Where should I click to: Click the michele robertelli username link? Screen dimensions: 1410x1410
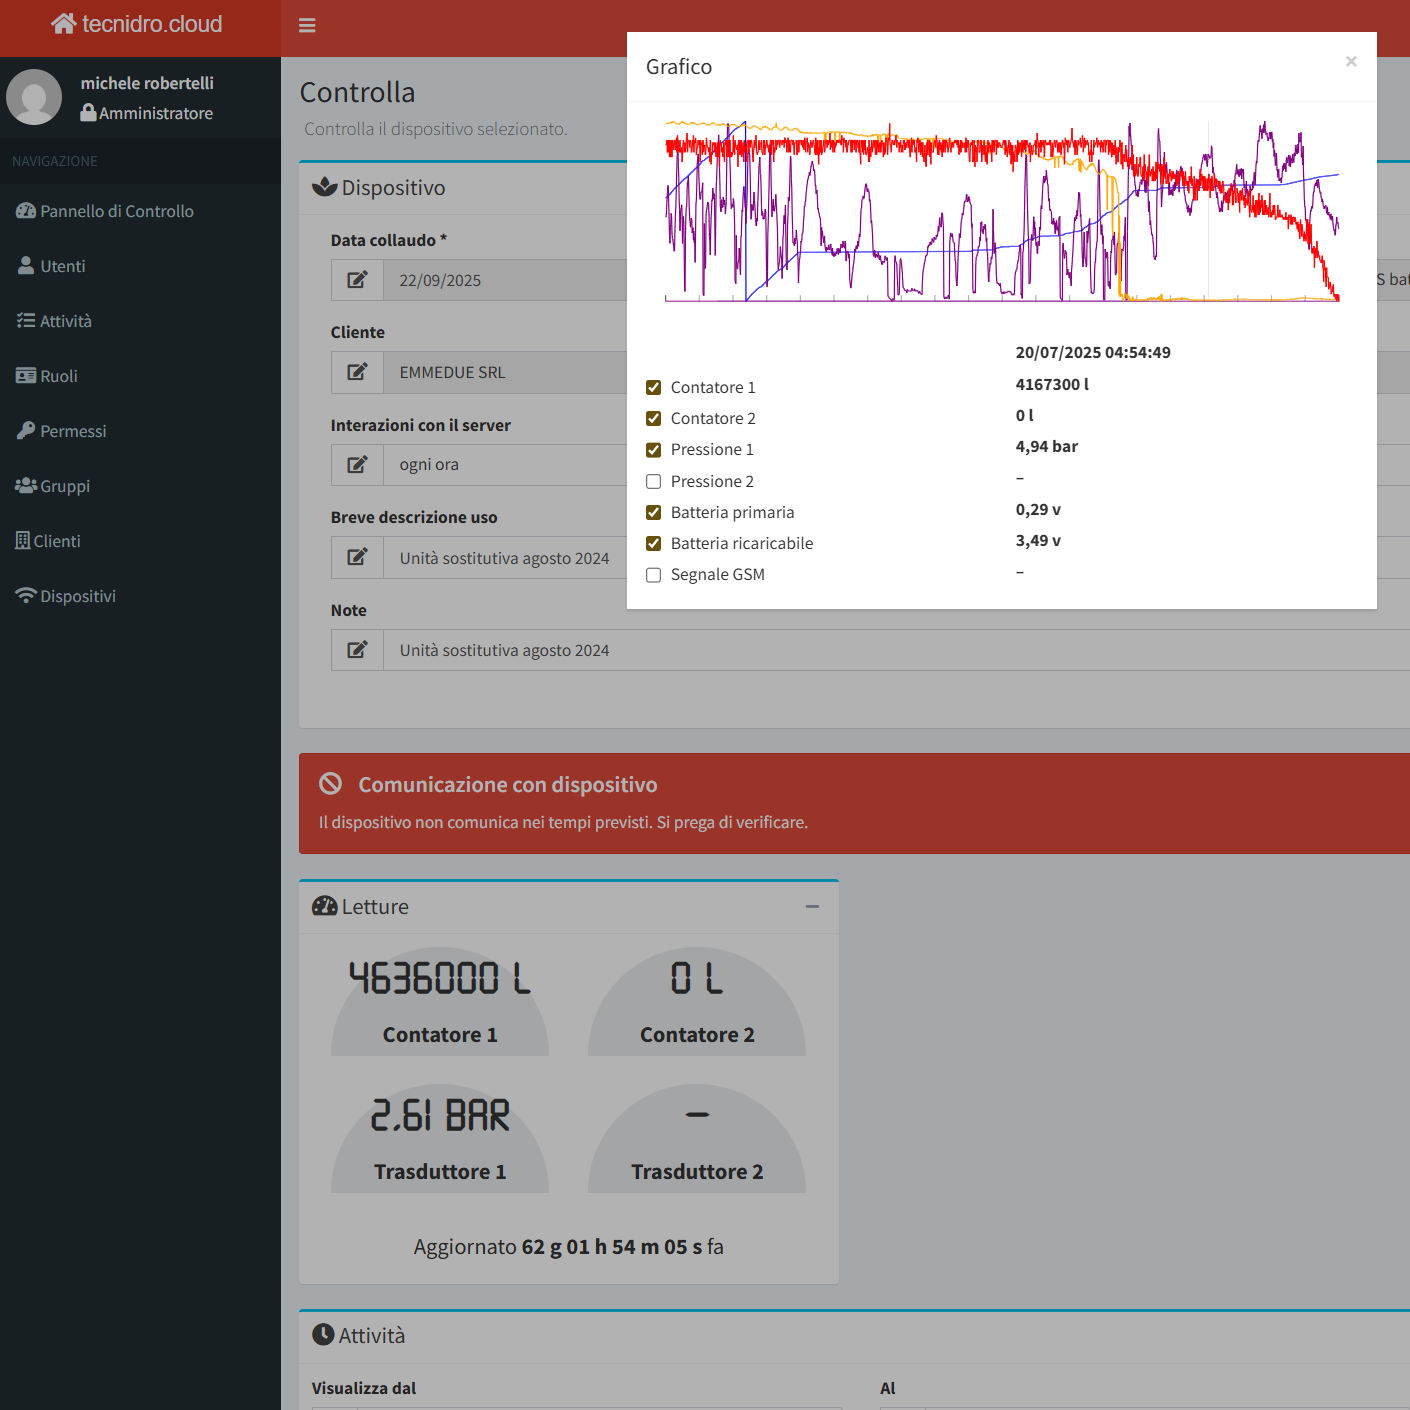[147, 83]
